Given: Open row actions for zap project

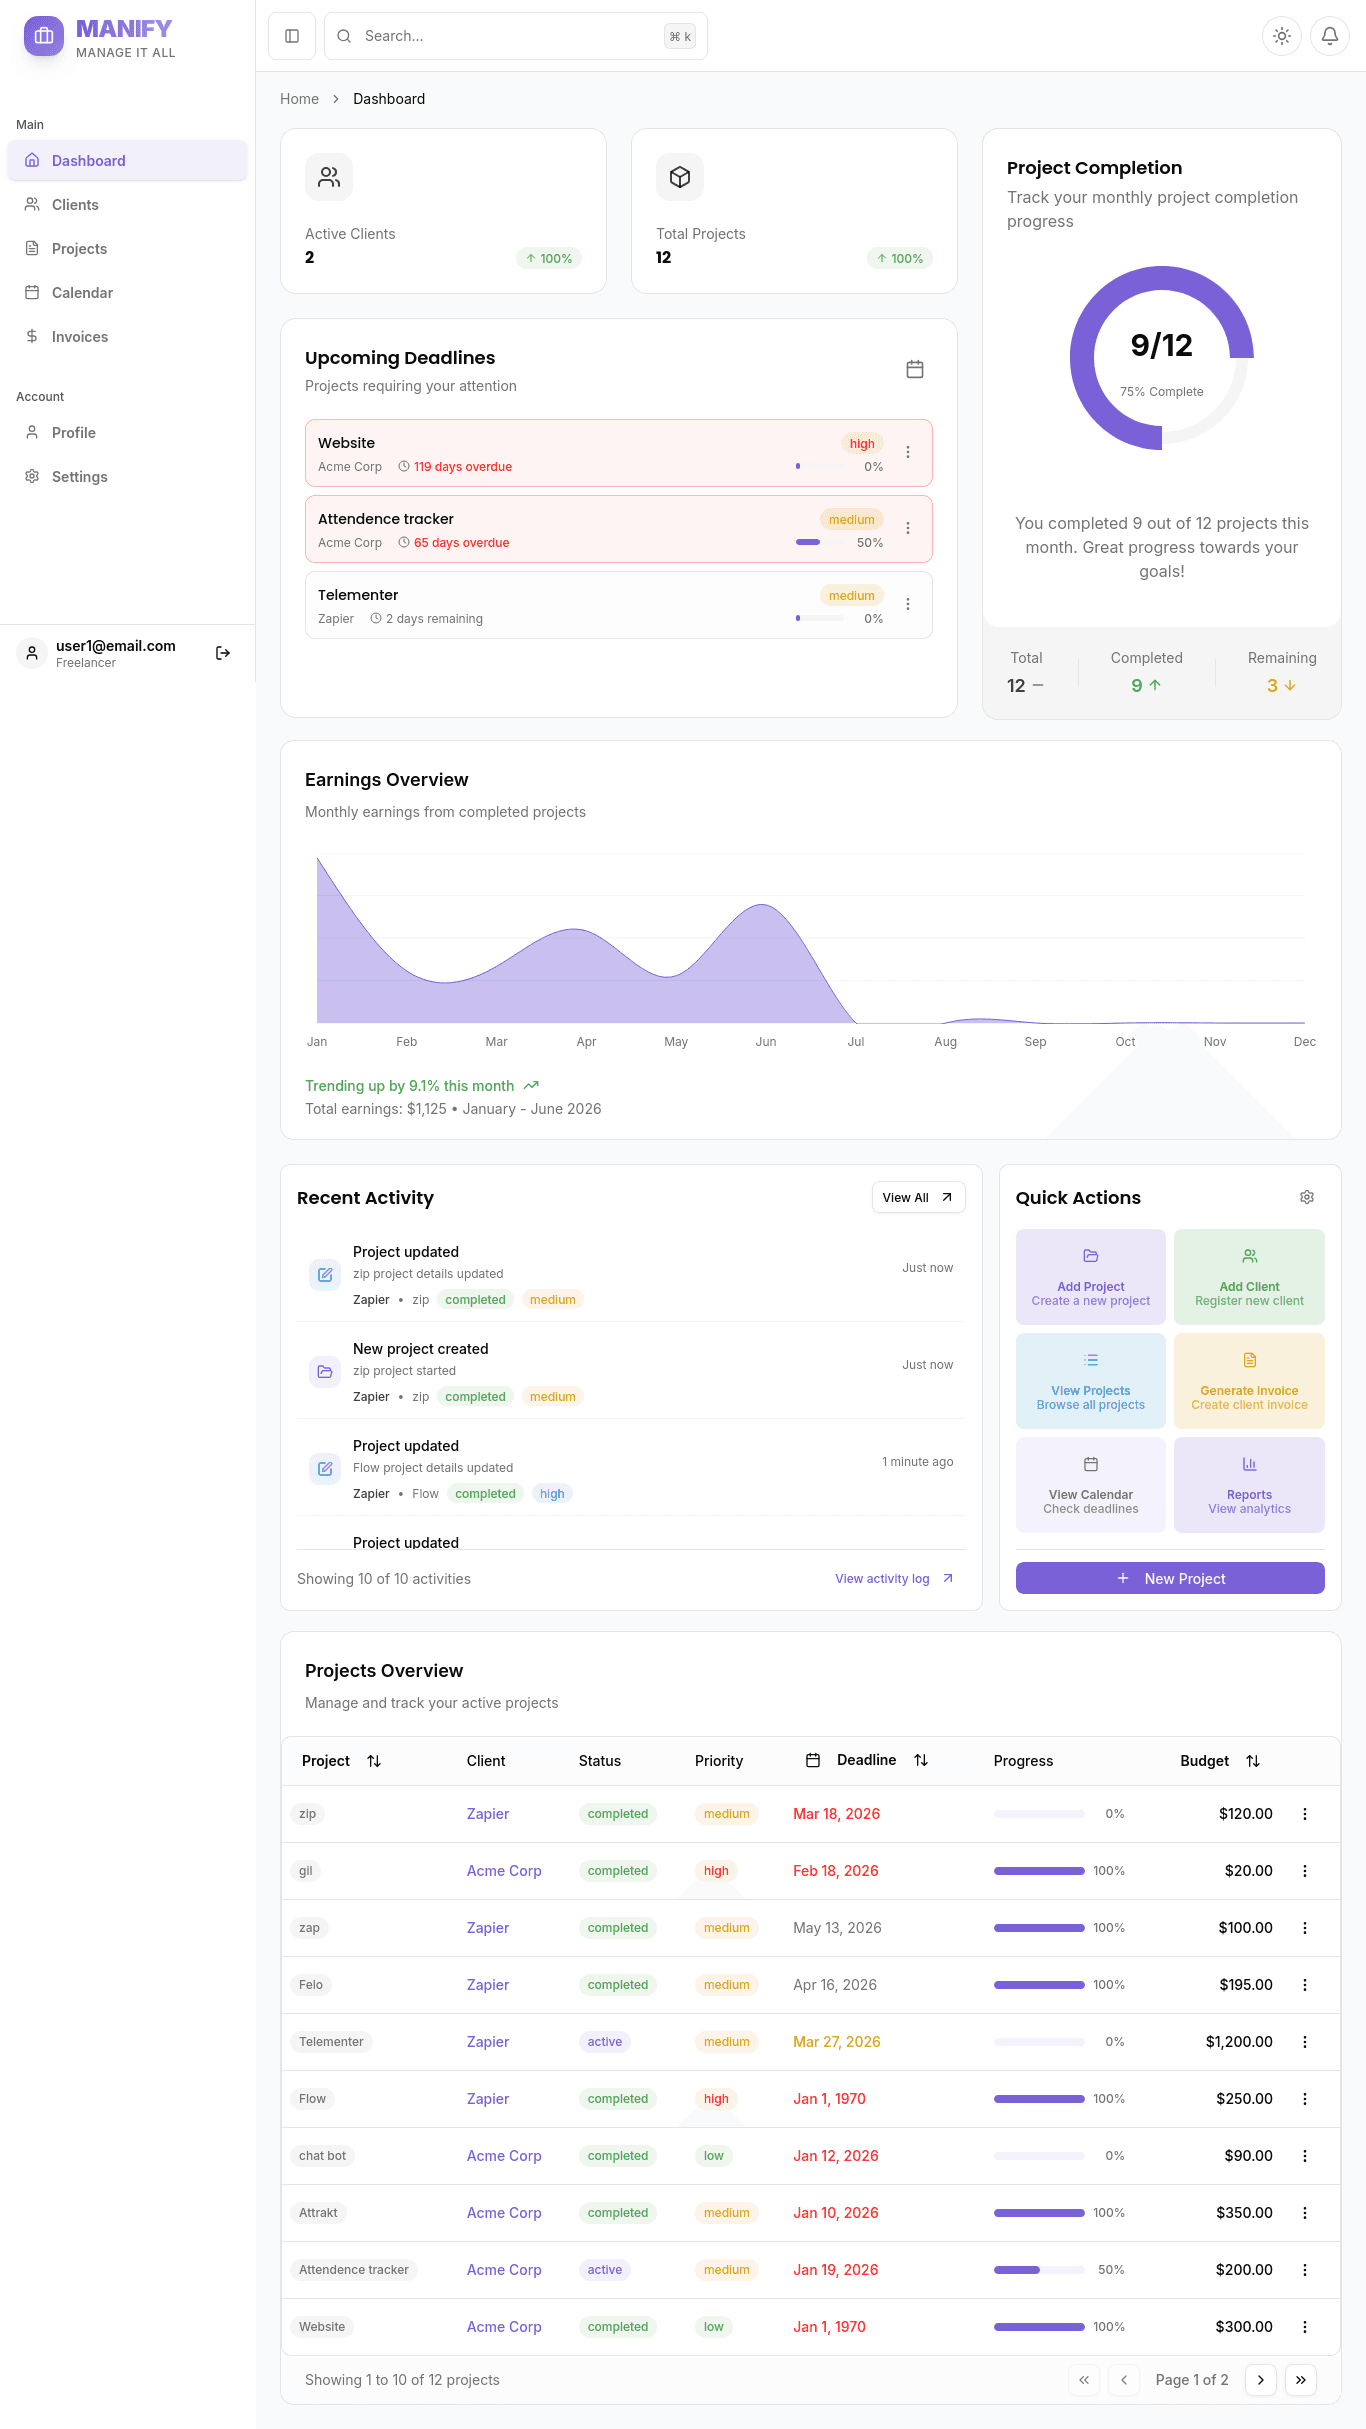Looking at the screenshot, I should [1304, 1928].
